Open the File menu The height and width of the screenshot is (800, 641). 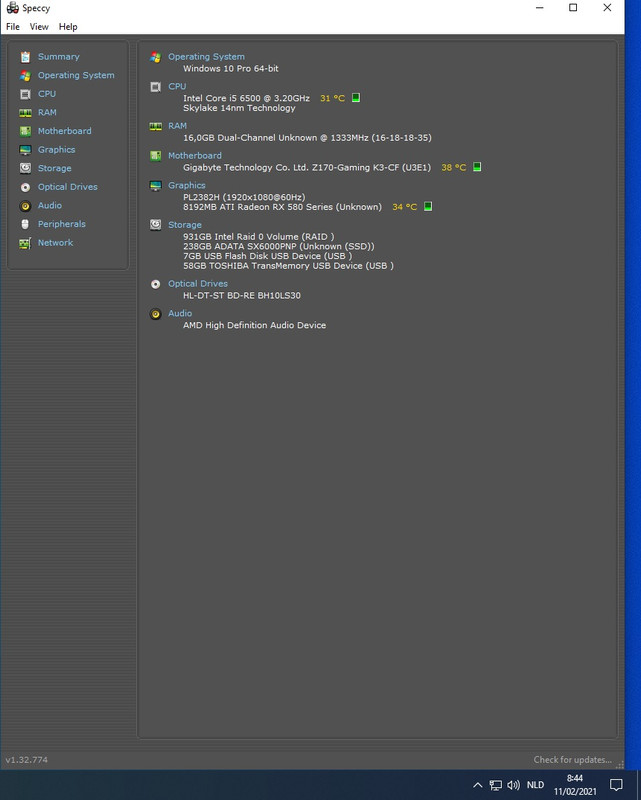(13, 27)
